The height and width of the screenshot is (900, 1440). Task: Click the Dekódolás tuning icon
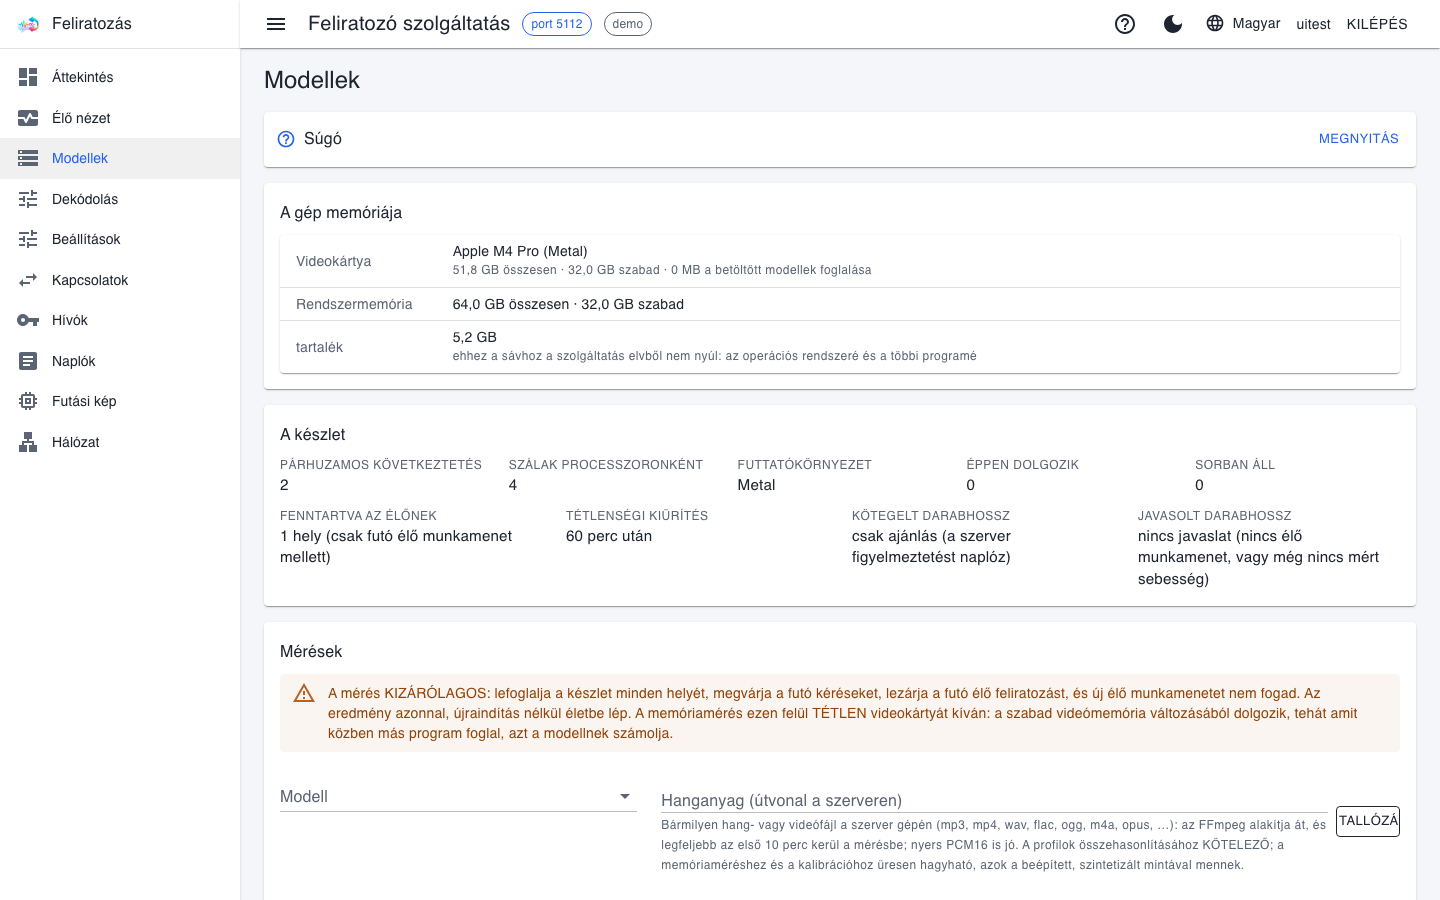(x=28, y=199)
